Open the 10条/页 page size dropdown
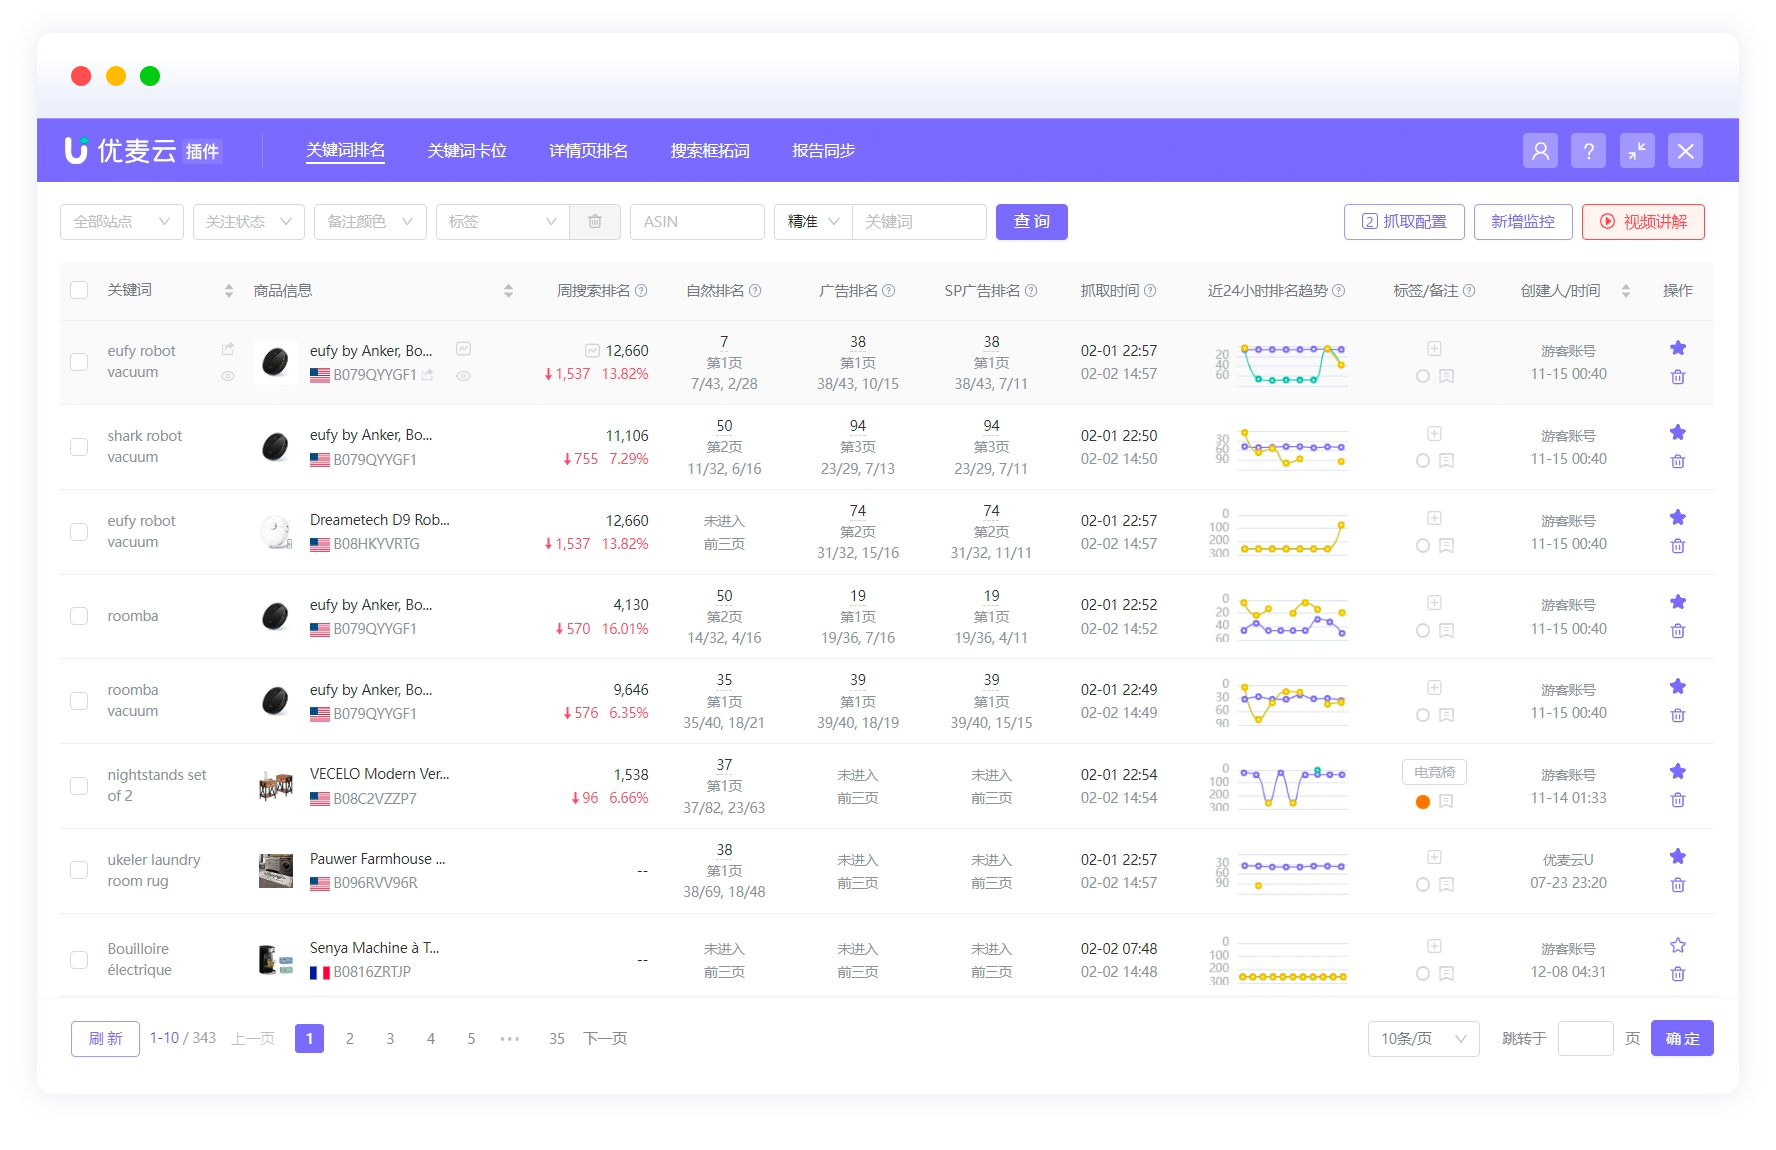1776x1150 pixels. tap(1422, 1039)
